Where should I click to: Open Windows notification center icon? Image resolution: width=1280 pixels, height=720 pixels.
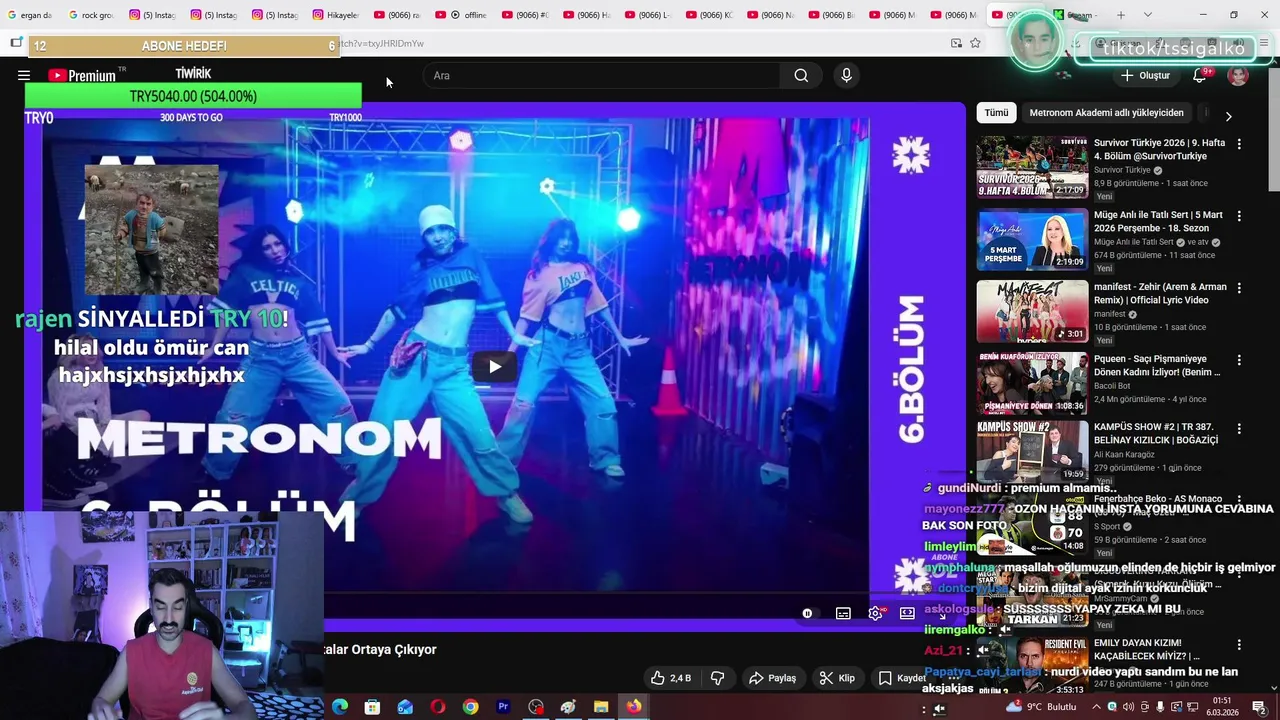[1259, 707]
